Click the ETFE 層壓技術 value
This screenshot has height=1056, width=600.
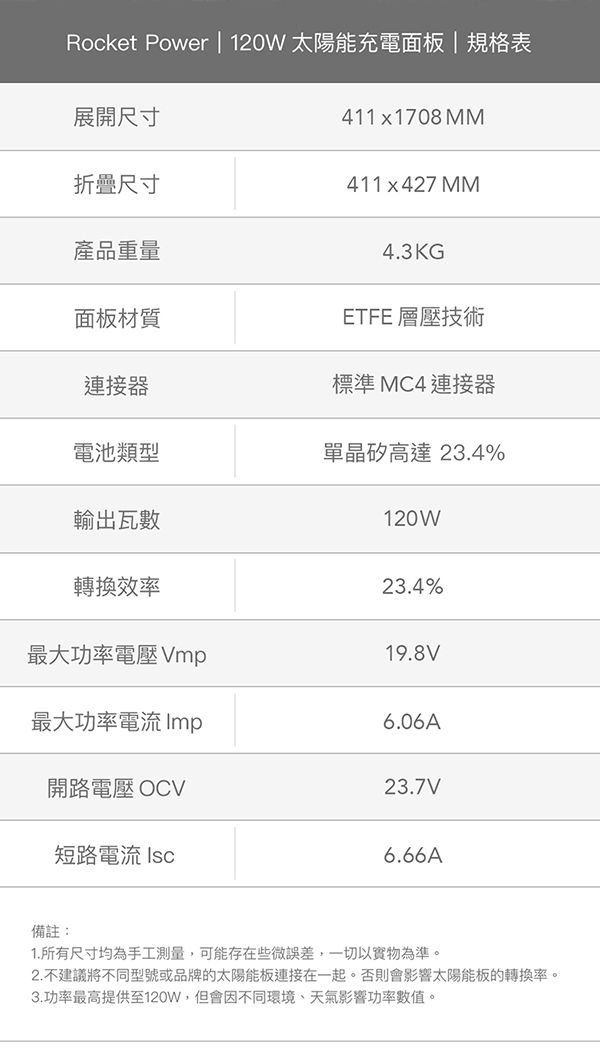coord(413,317)
